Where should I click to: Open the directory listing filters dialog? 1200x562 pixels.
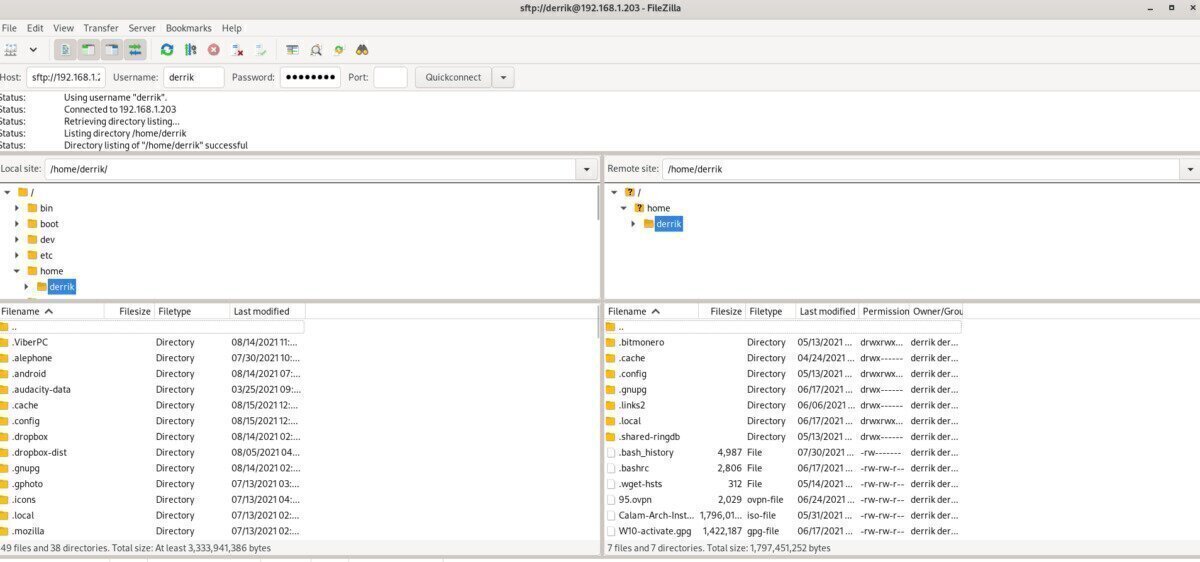[292, 49]
